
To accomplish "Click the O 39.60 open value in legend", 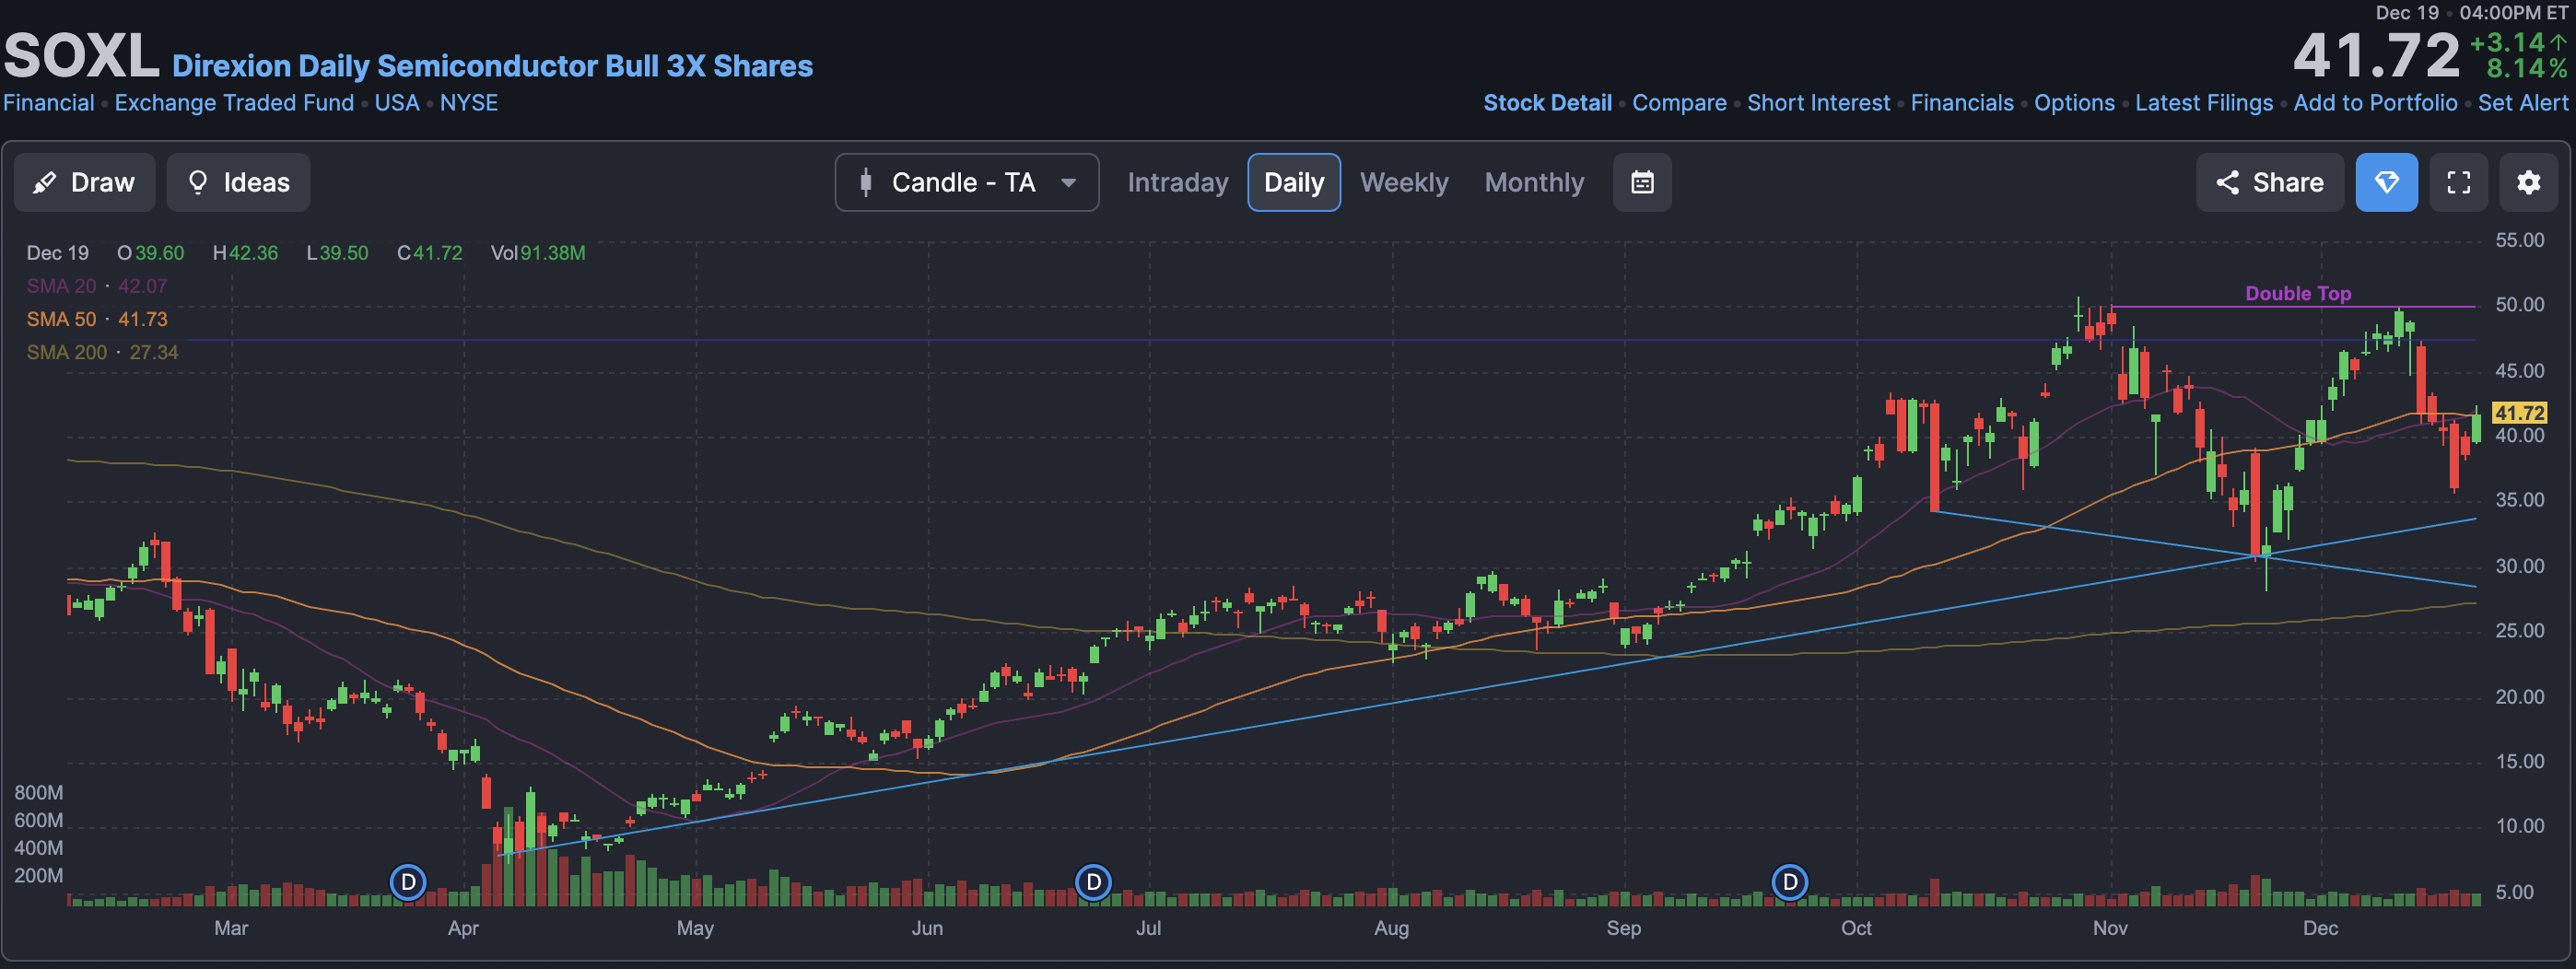I will [x=151, y=253].
